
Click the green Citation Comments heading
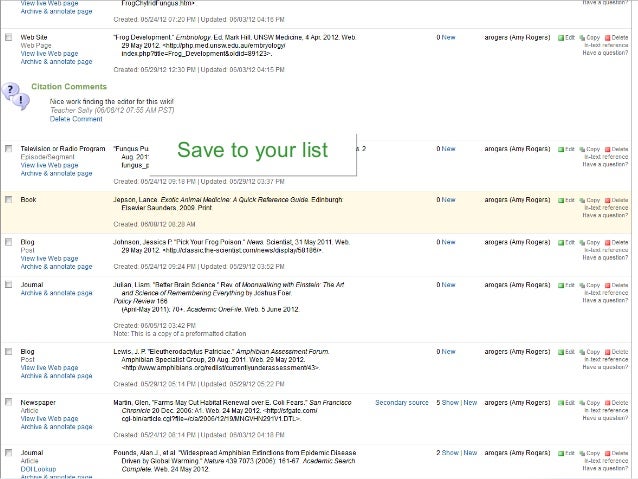[69, 86]
